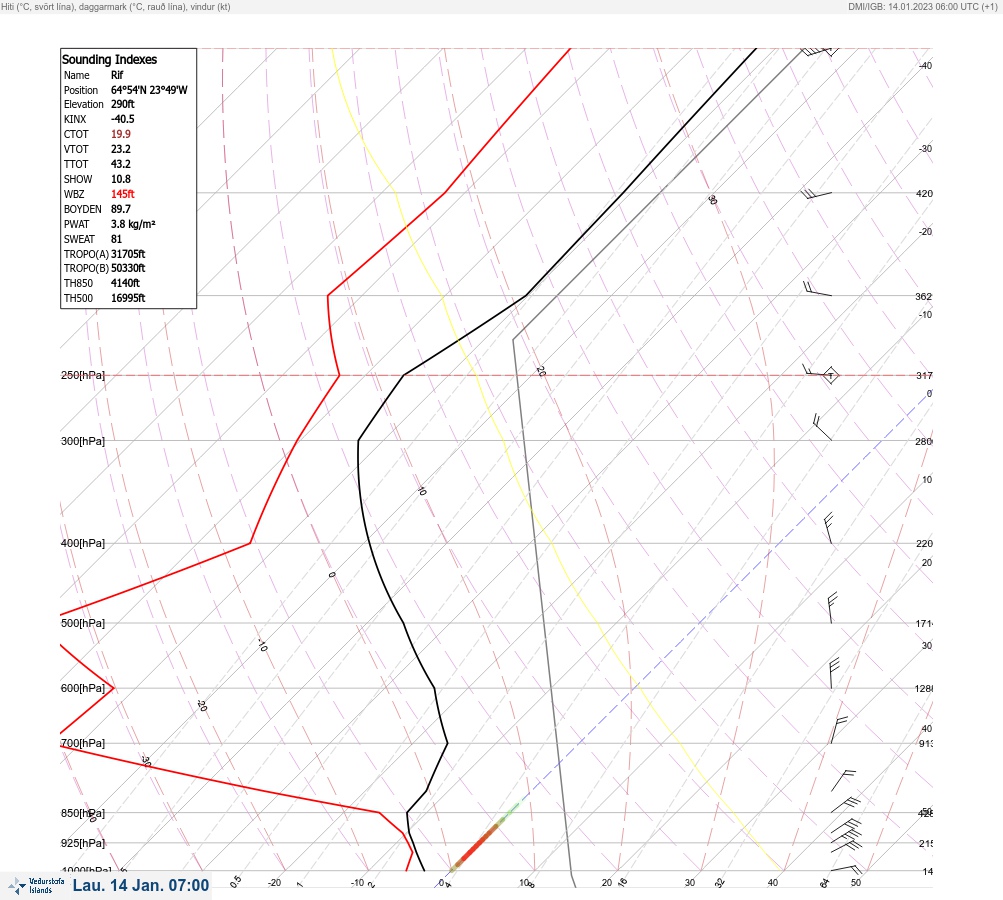Click the 500[hPa] pressure label
1003x900 pixels.
[83, 623]
